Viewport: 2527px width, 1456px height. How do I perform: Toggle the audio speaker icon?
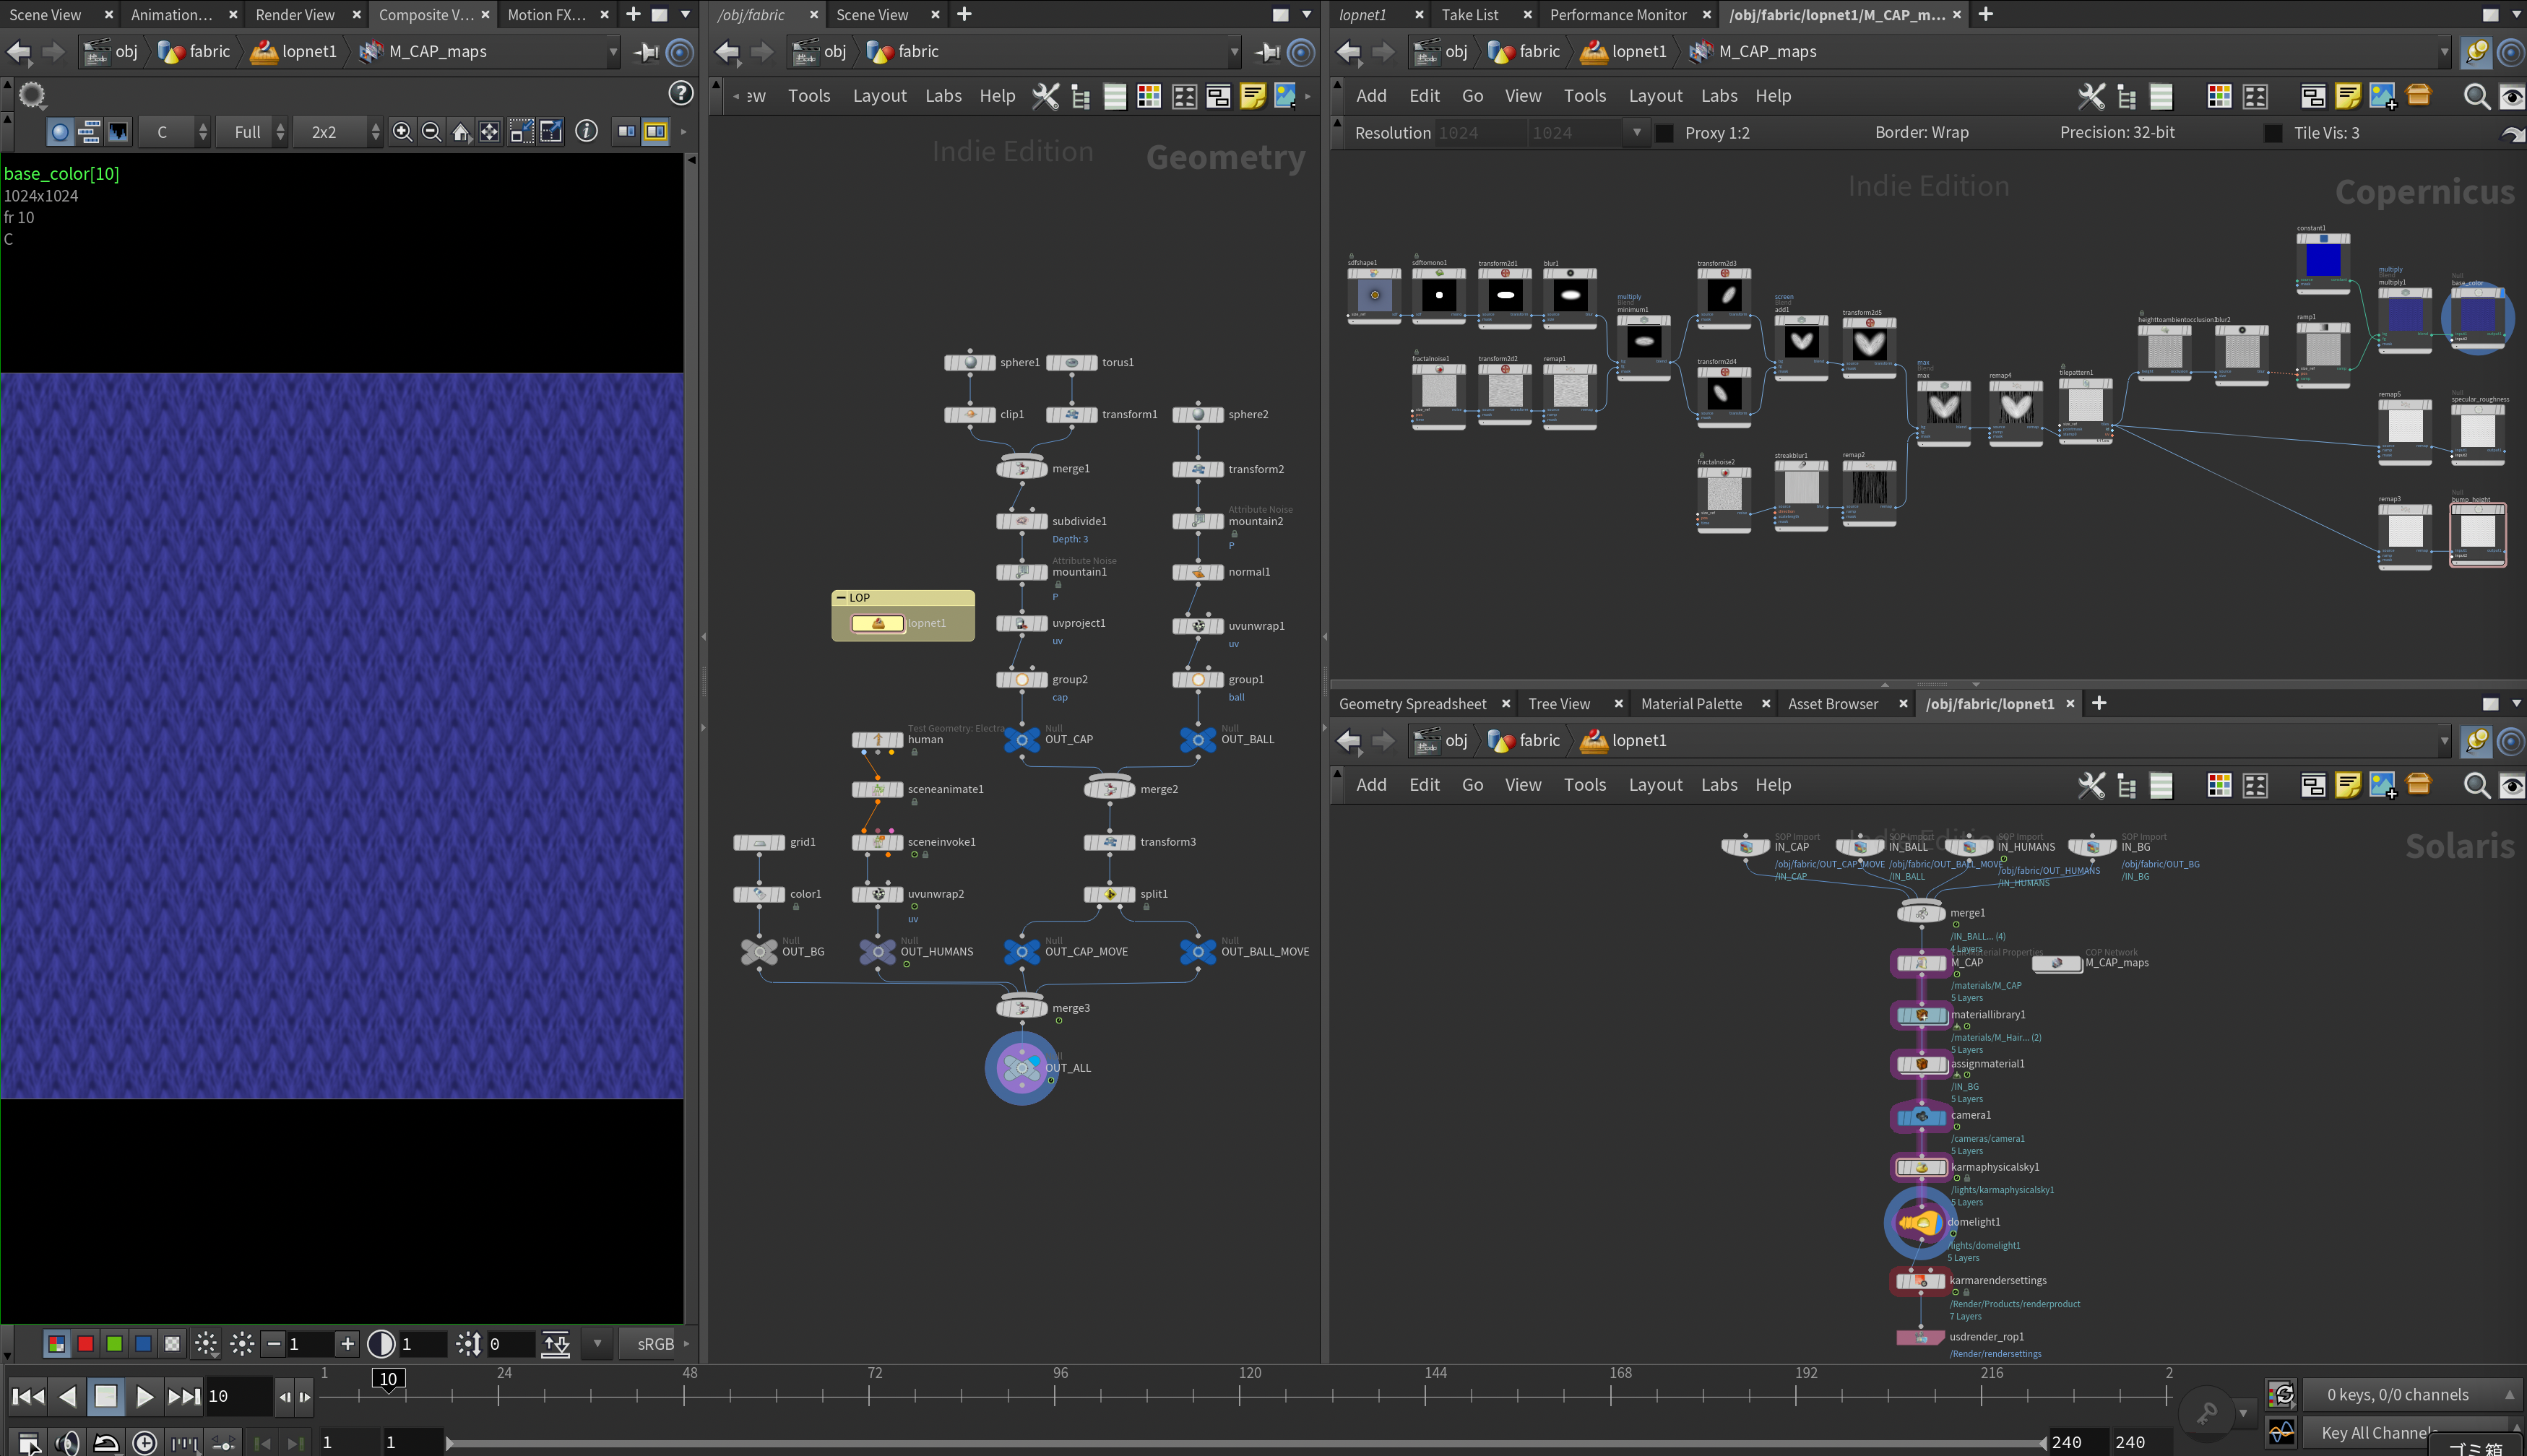[x=67, y=1442]
